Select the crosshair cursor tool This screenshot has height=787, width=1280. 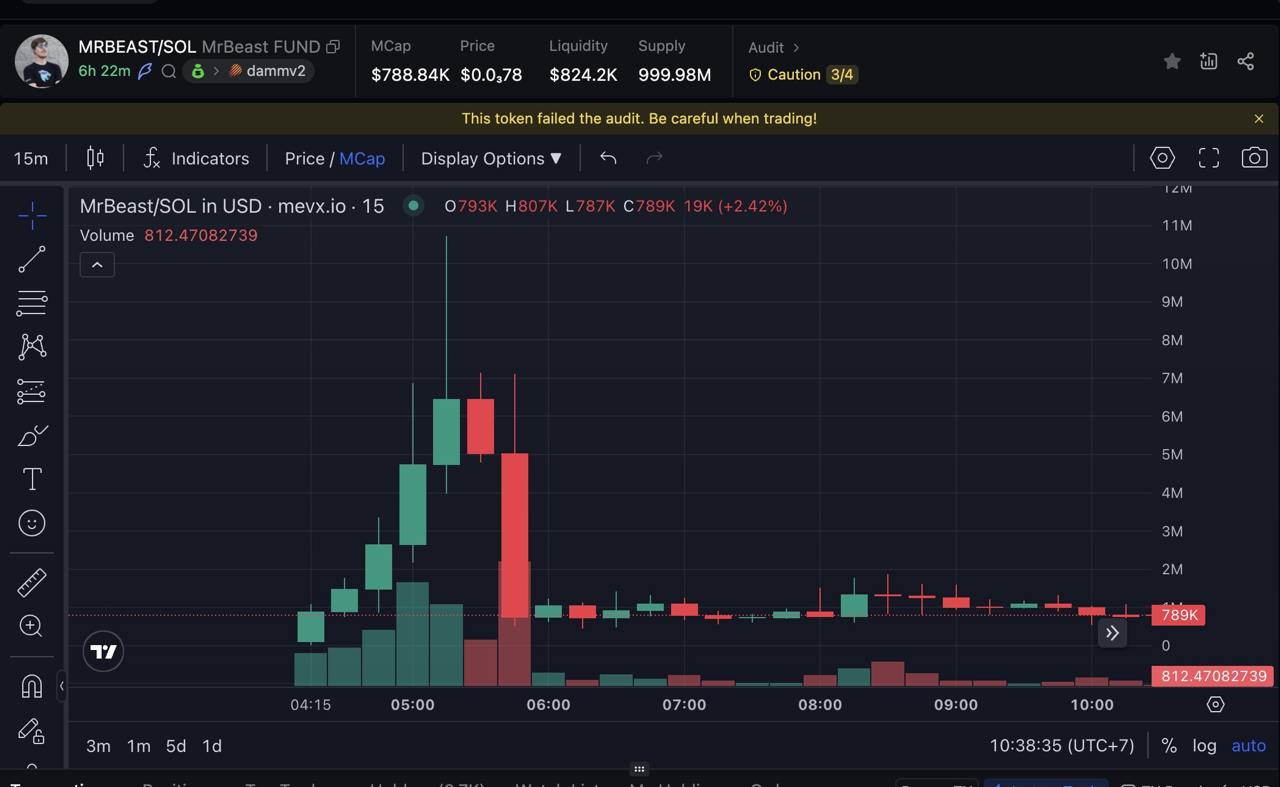pos(32,215)
